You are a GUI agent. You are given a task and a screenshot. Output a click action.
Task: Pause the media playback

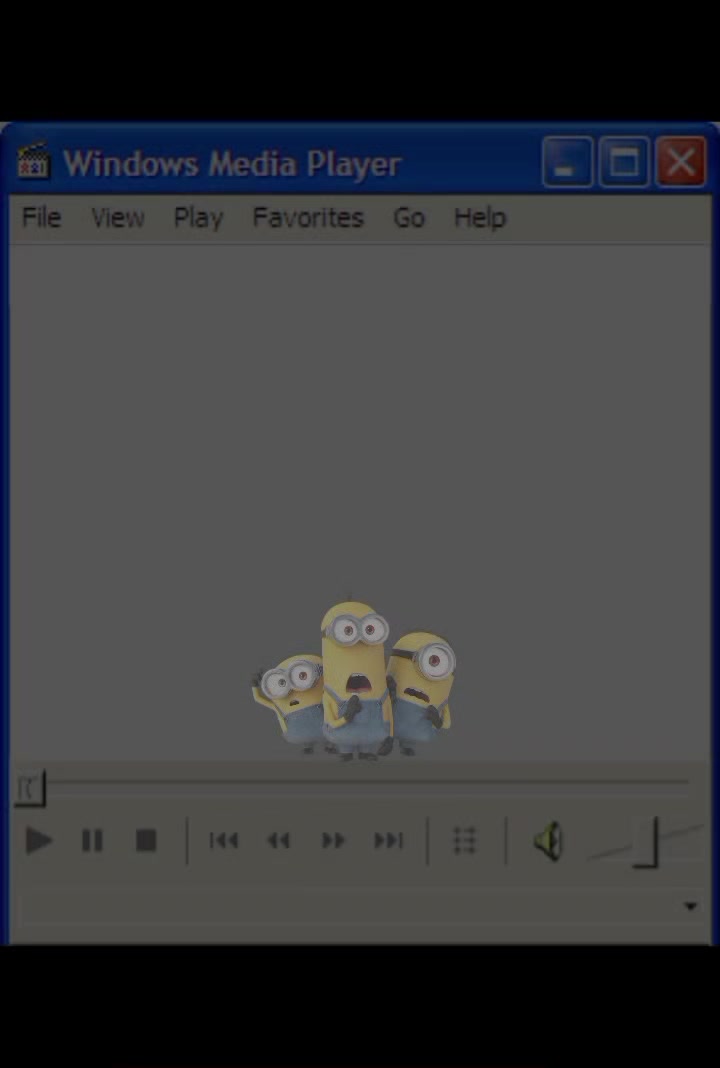(92, 841)
